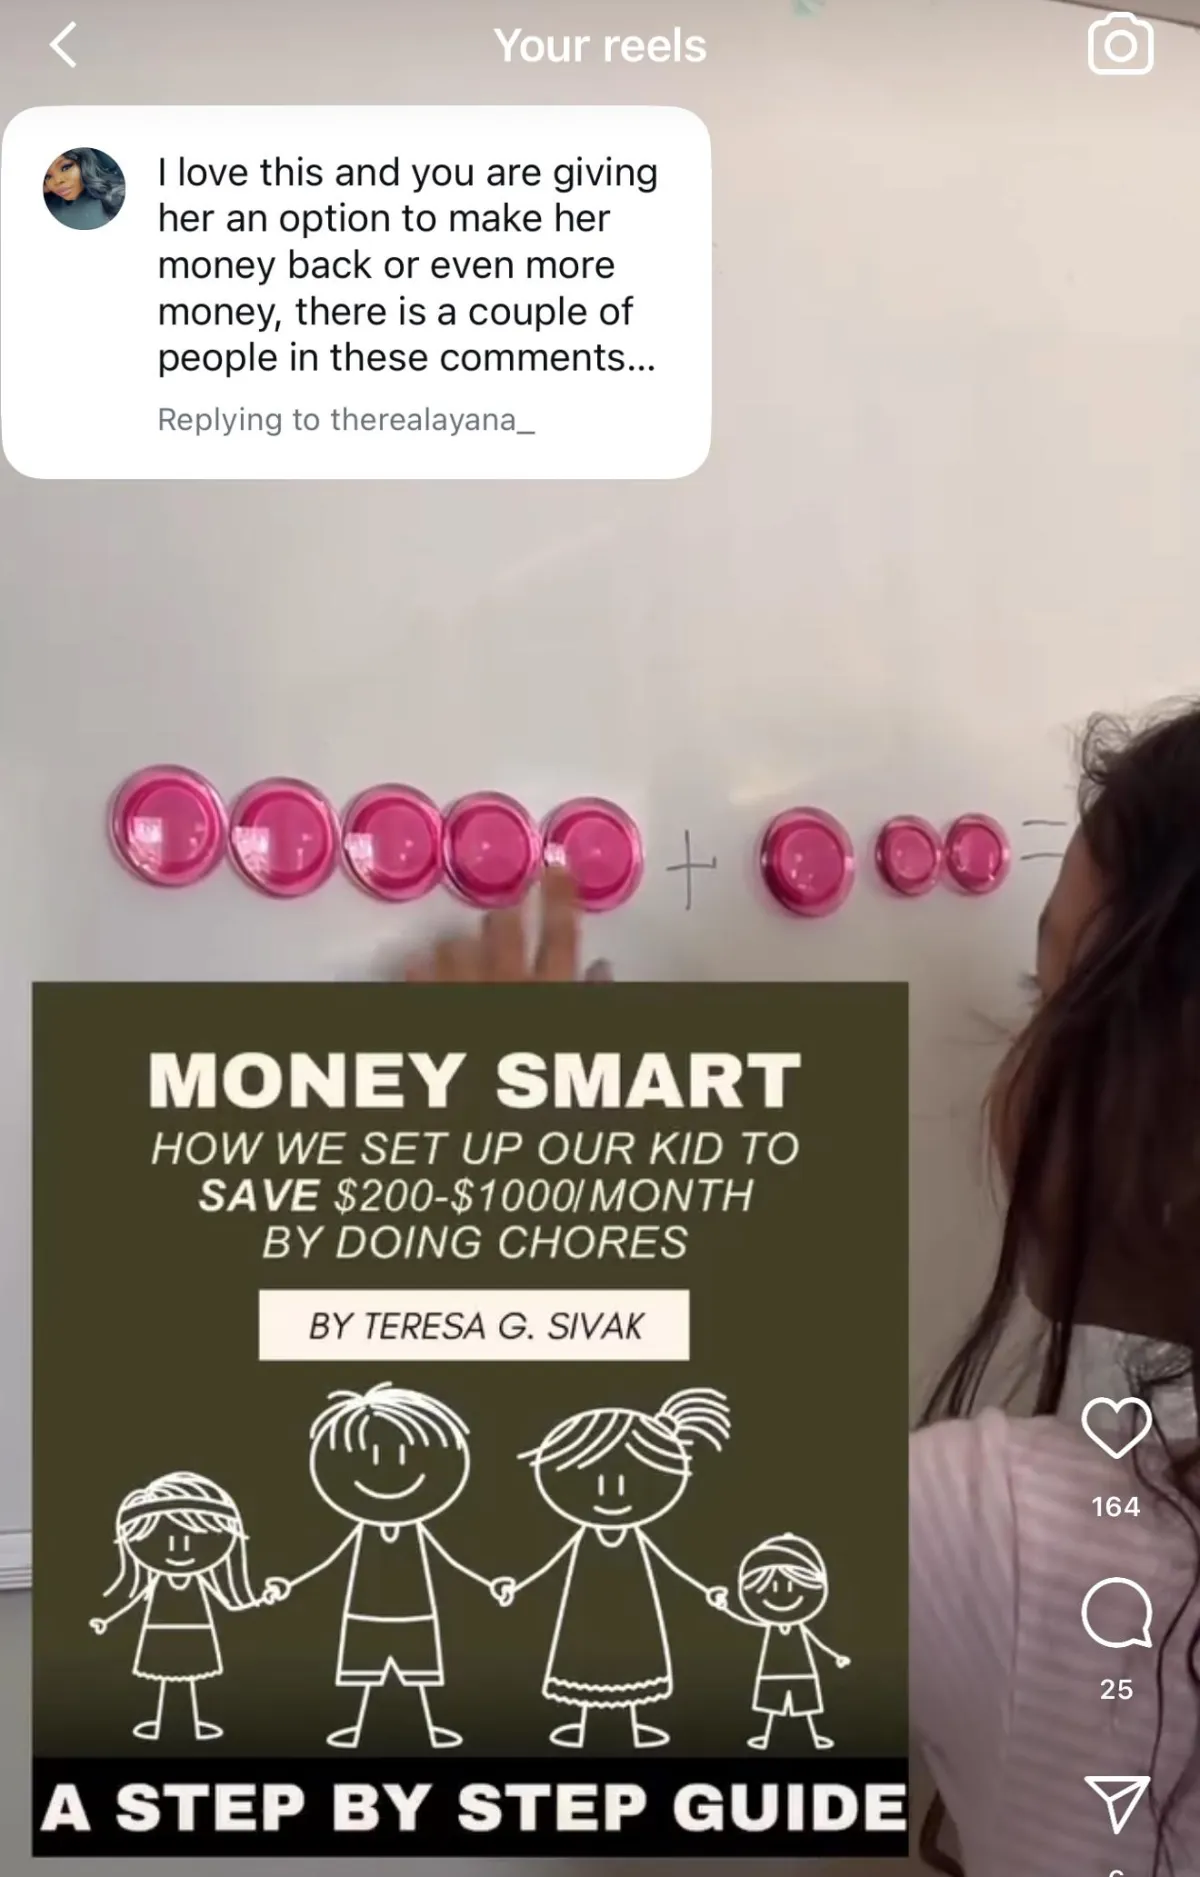Open comments with the speech bubble icon
This screenshot has width=1200, height=1877.
(1117, 1612)
